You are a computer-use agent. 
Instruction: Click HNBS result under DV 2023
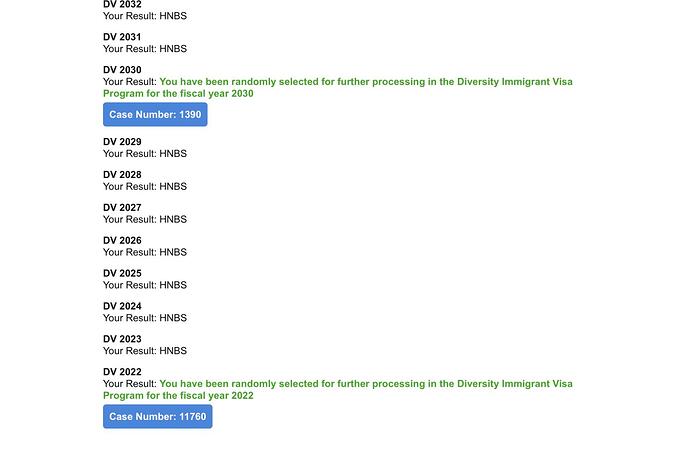click(x=173, y=351)
